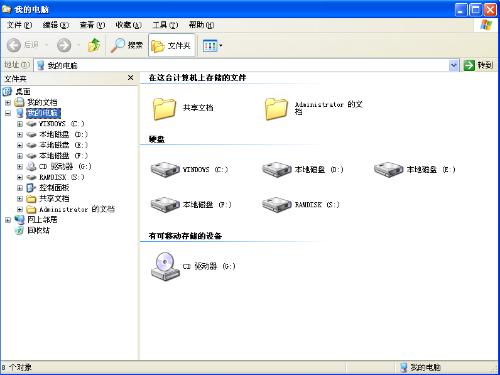Select the Administrator 的文档 folder icon

276,108
